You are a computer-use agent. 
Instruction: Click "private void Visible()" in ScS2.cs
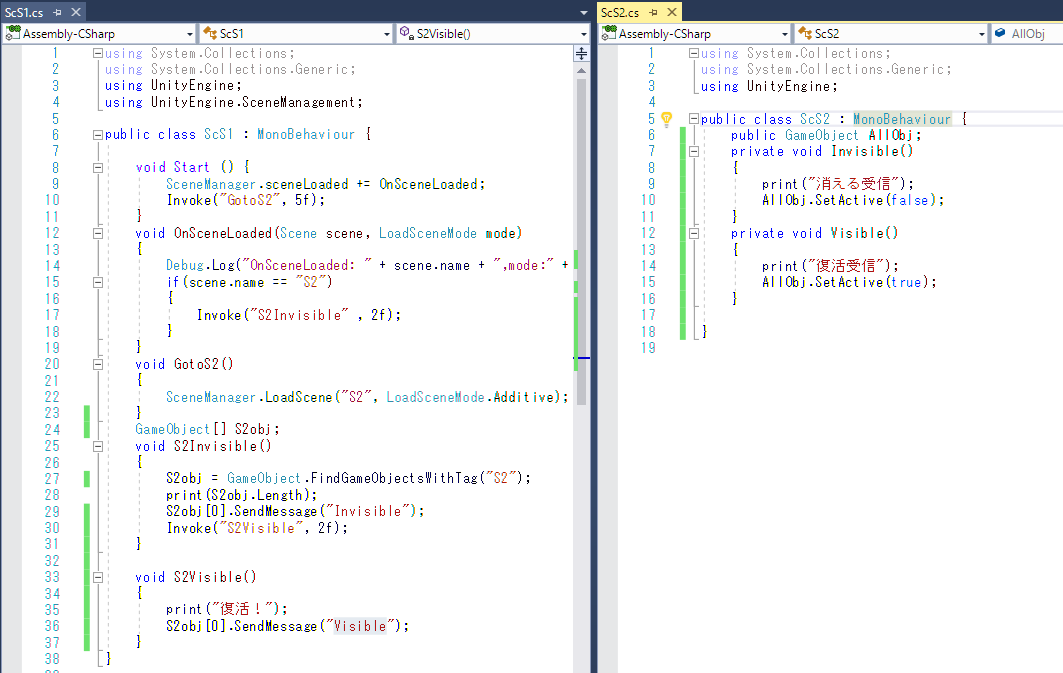[815, 233]
